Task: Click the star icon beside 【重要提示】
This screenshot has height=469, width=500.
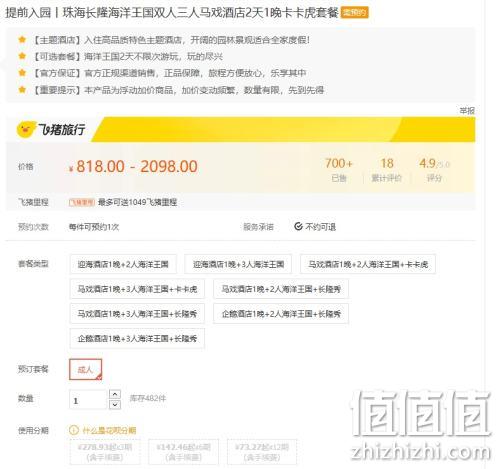Action: 22,90
